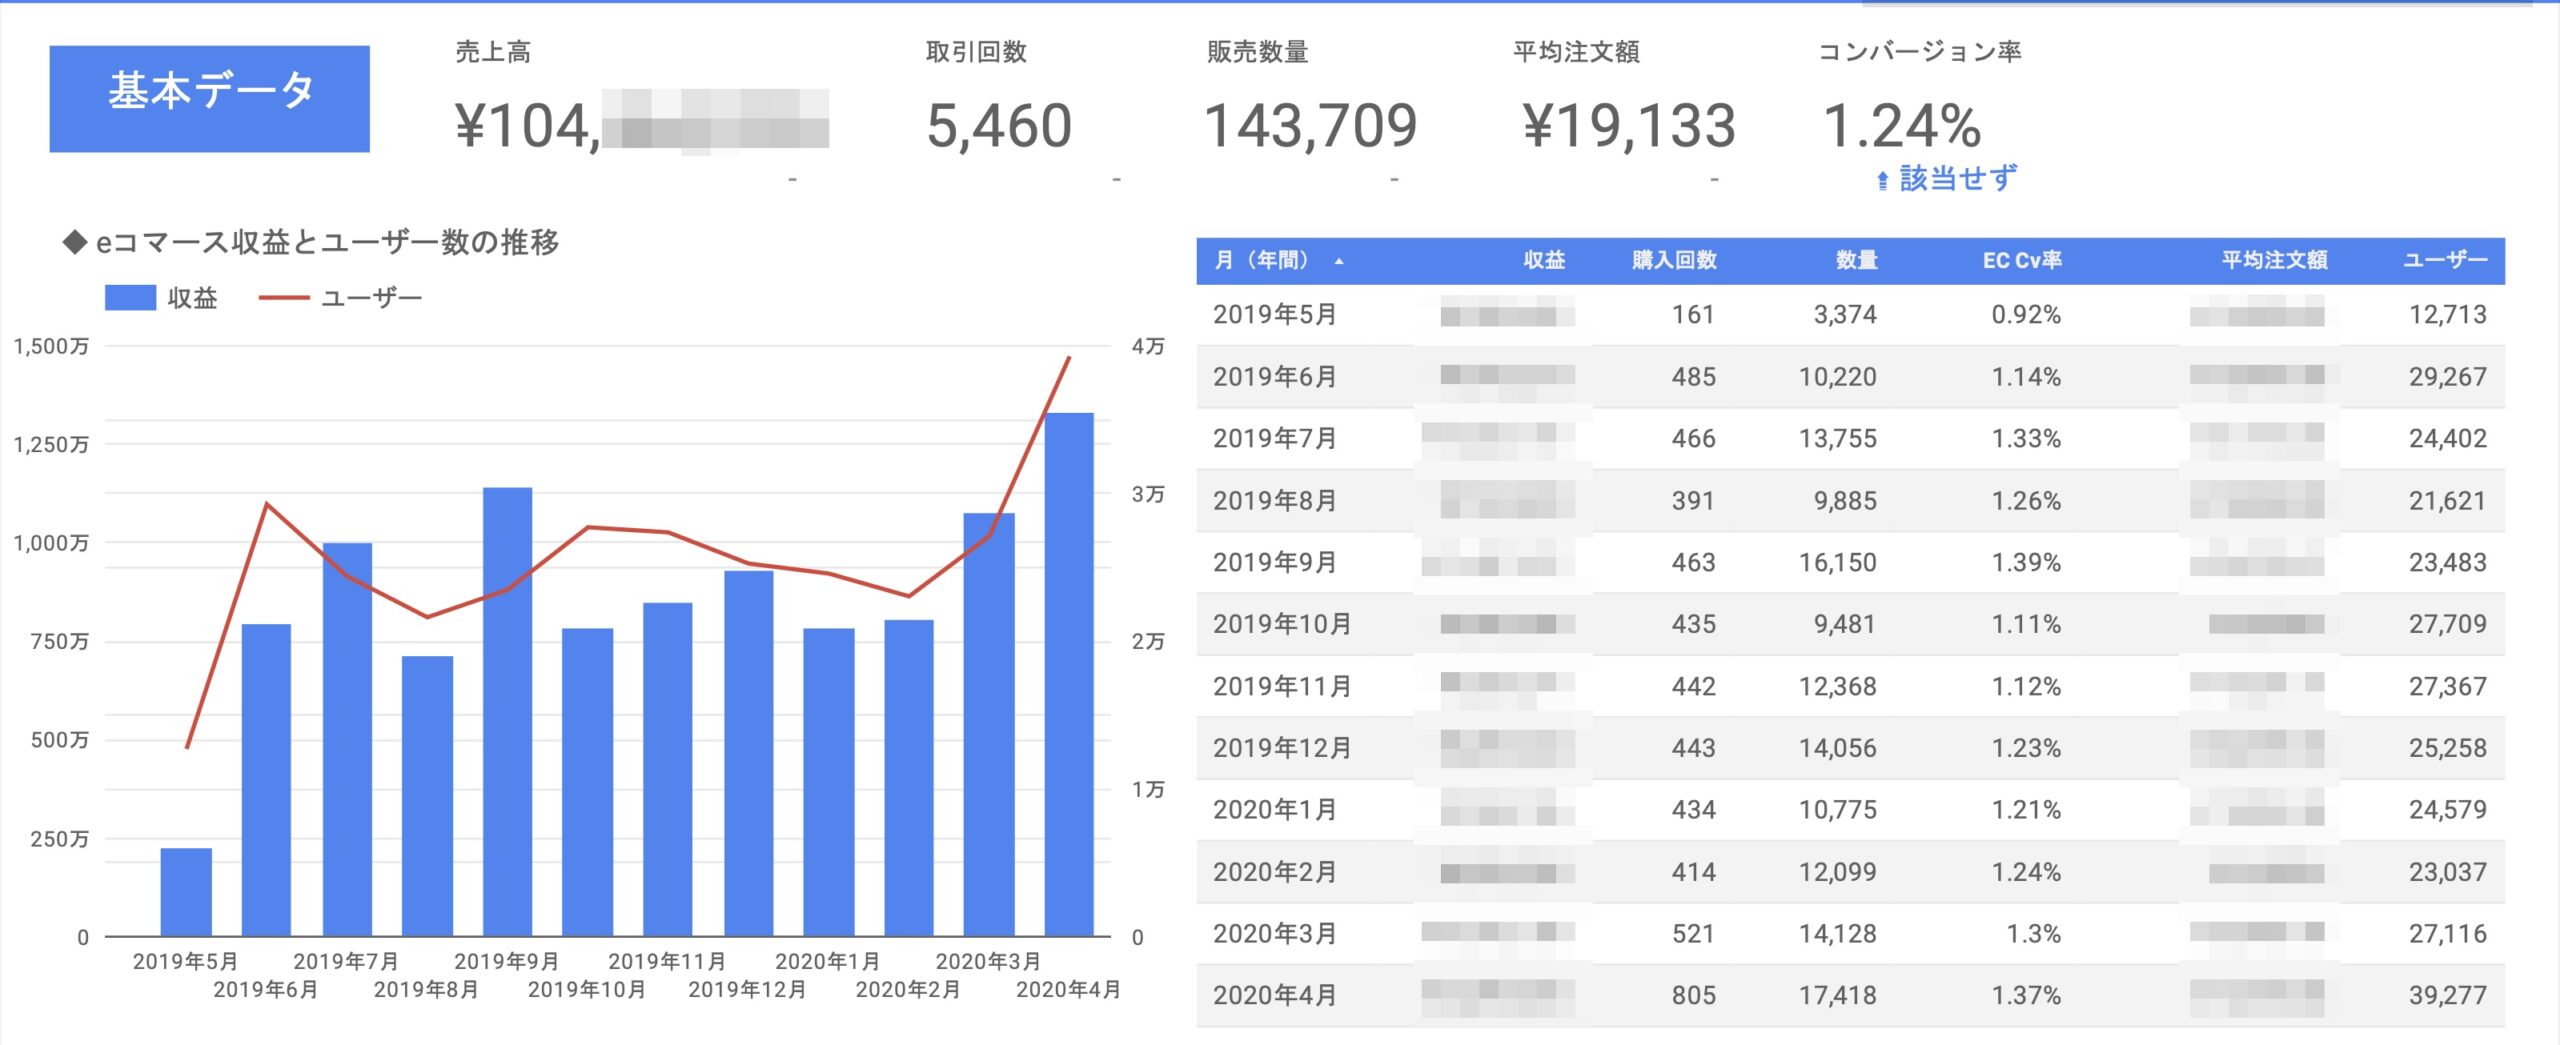The image size is (2560, 1045).
Task: Click the 2019年5月 row in the table
Action: coord(1275,315)
